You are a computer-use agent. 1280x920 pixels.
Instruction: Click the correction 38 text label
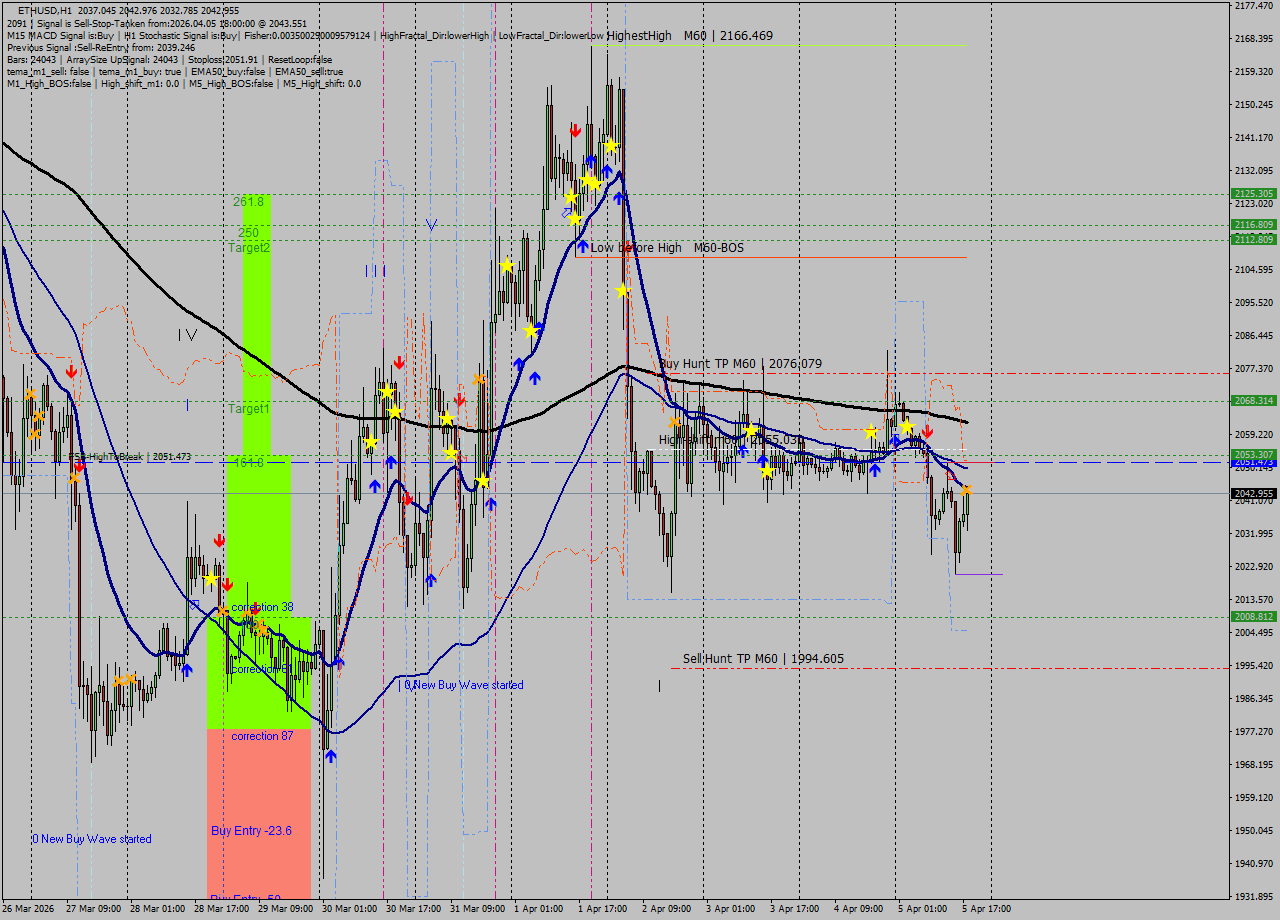point(263,607)
